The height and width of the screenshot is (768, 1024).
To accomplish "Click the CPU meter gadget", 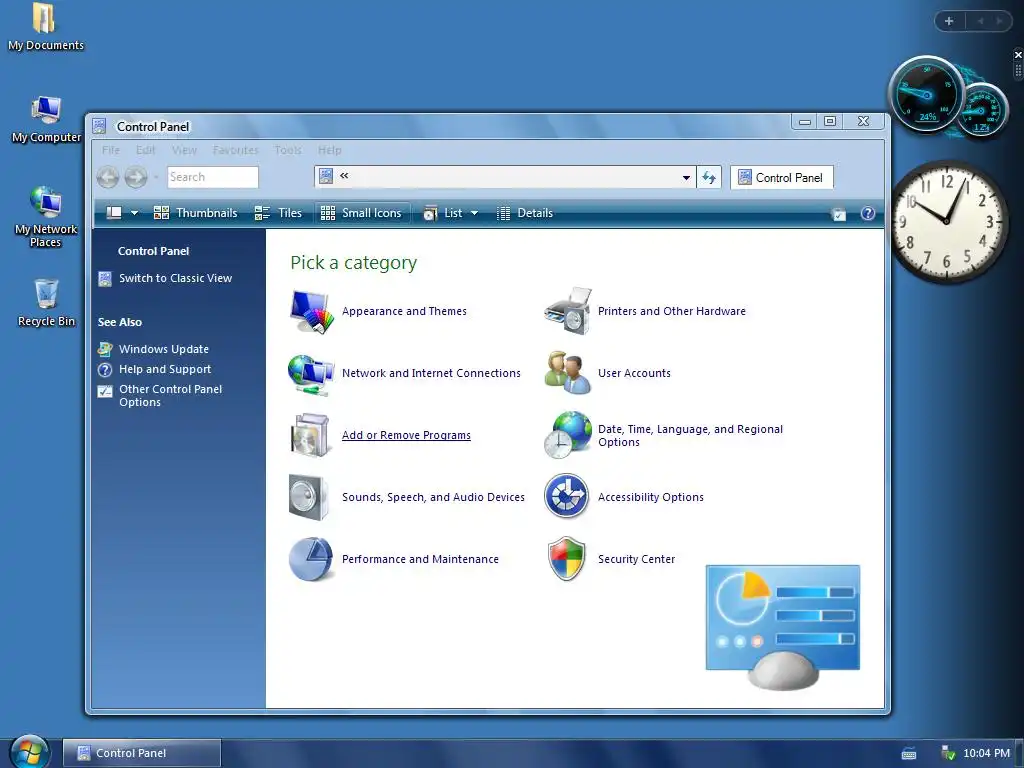I will tap(948, 95).
